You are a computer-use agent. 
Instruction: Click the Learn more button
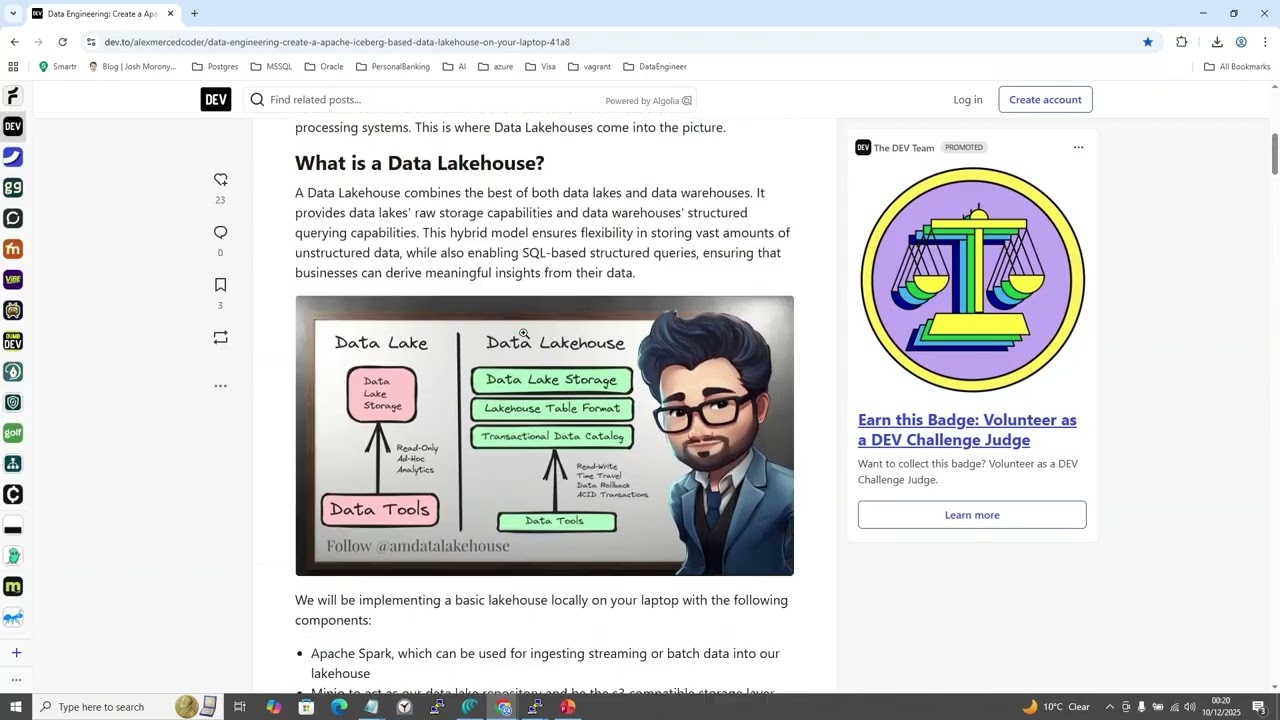(972, 515)
